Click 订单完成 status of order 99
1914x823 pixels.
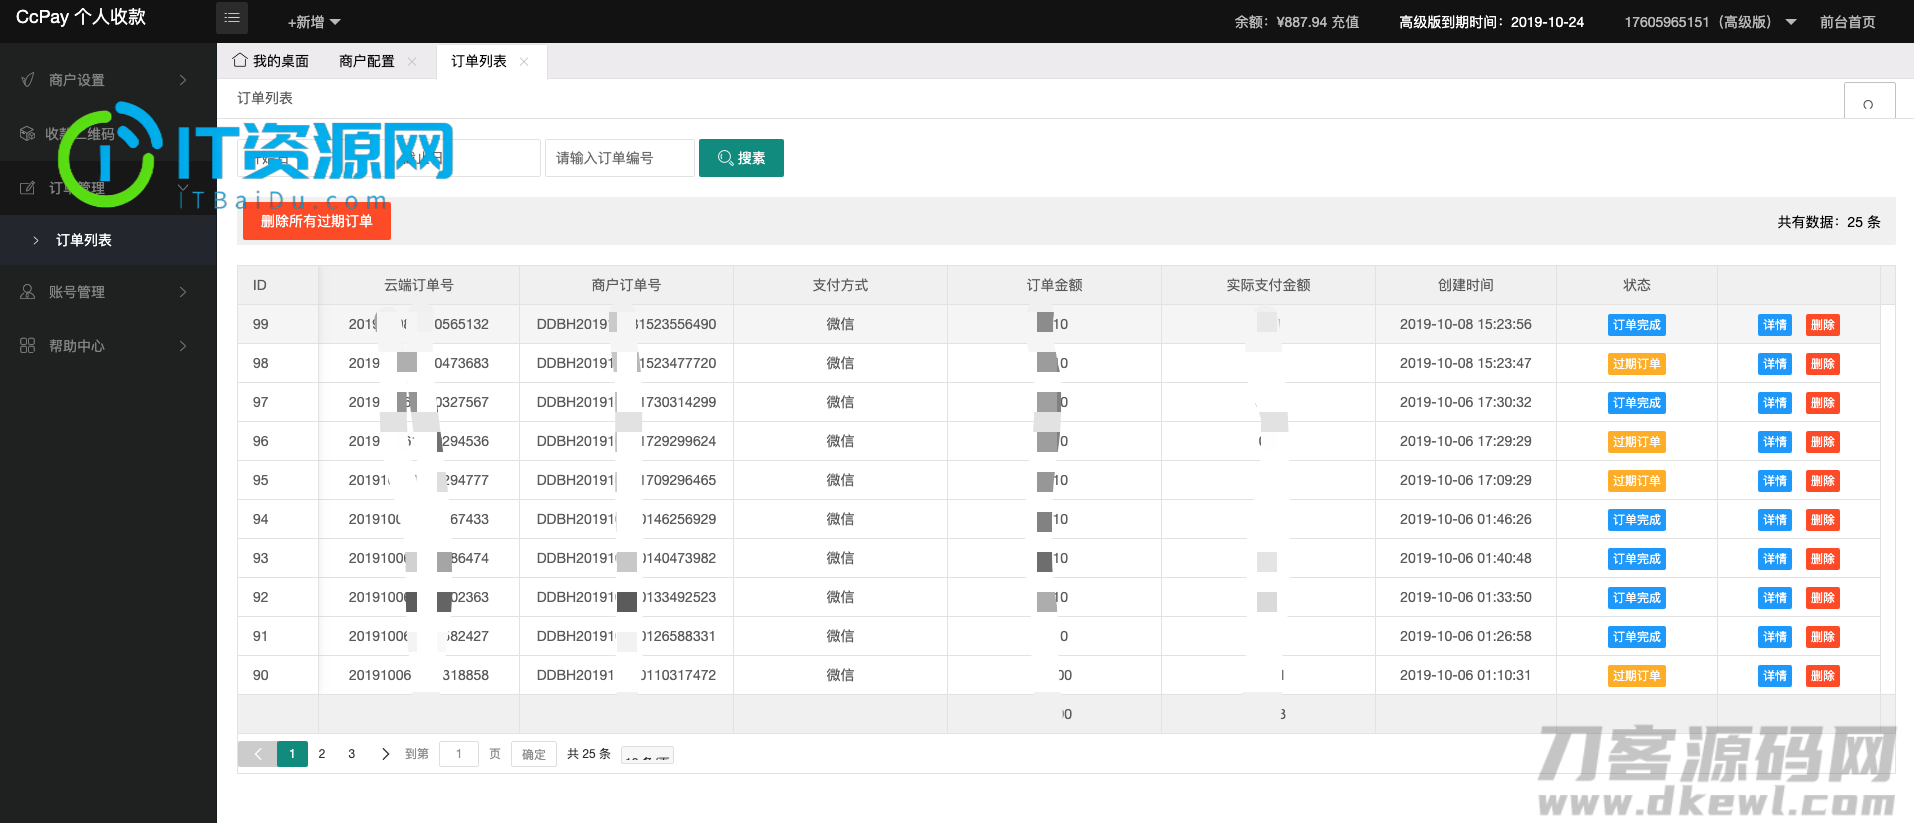click(x=1636, y=325)
